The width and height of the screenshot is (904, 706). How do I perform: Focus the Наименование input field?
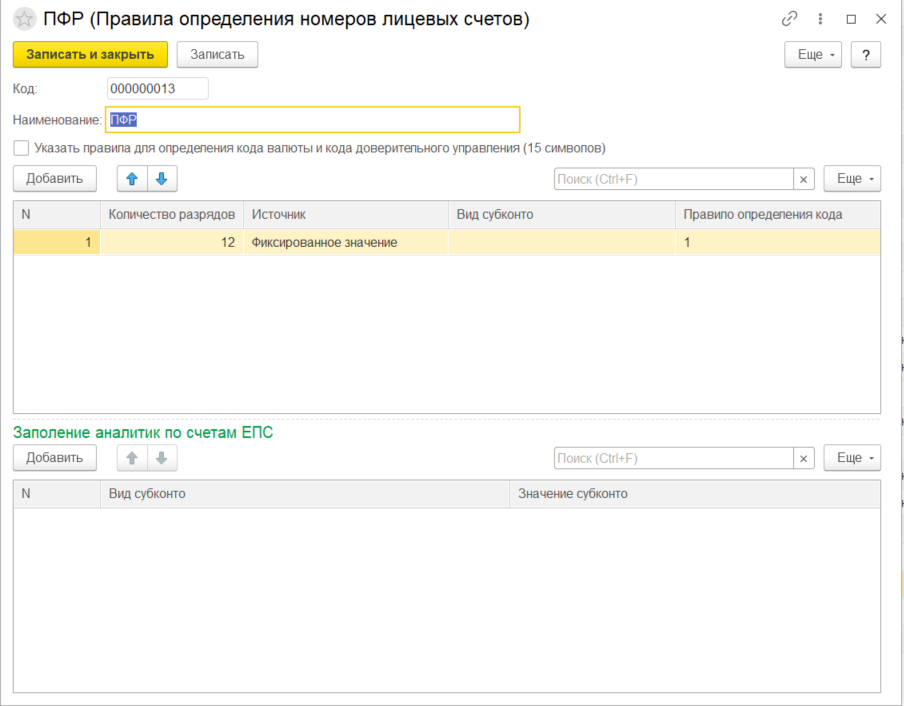coord(313,120)
